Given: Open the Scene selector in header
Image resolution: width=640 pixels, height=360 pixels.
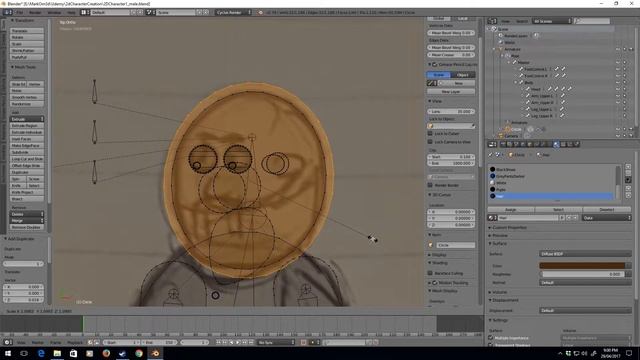Looking at the screenshot, I should [x=176, y=13].
